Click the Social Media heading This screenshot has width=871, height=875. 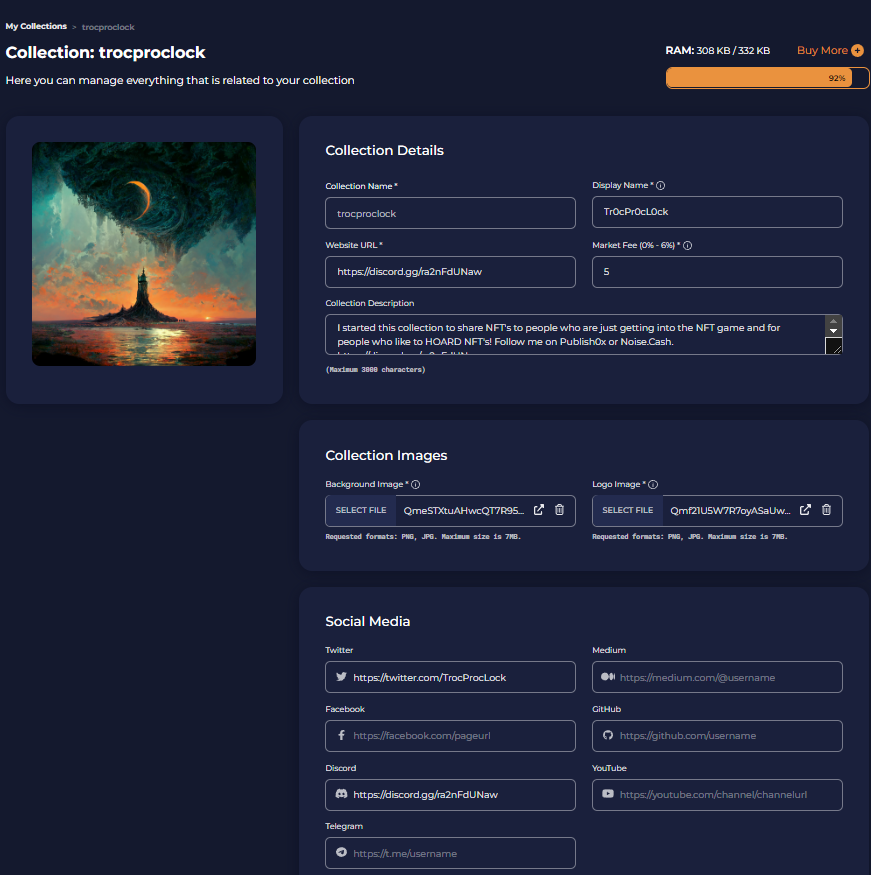click(x=368, y=621)
